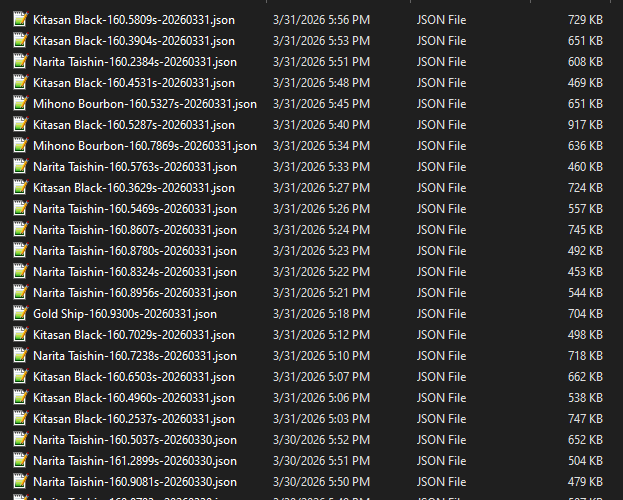This screenshot has width=623, height=500.
Task: Select file name Kitasan Black-160.5287s-20260331.json
Action: 134,125
